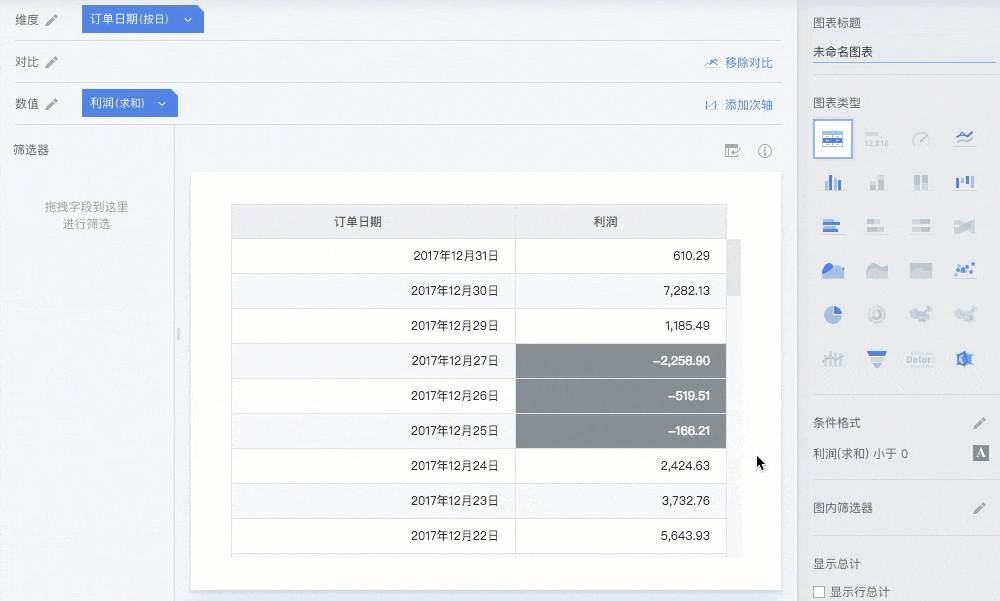Enable 显示行总计 checkbox
The width and height of the screenshot is (1000, 601).
[819, 591]
